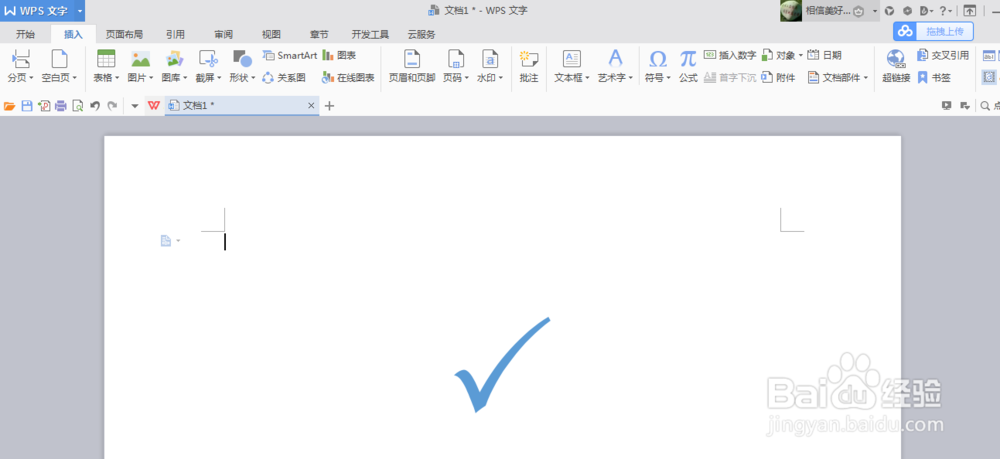The height and width of the screenshot is (459, 1000).
Task: Switch to the Page Layout (页面布局) tab
Action: point(124,34)
